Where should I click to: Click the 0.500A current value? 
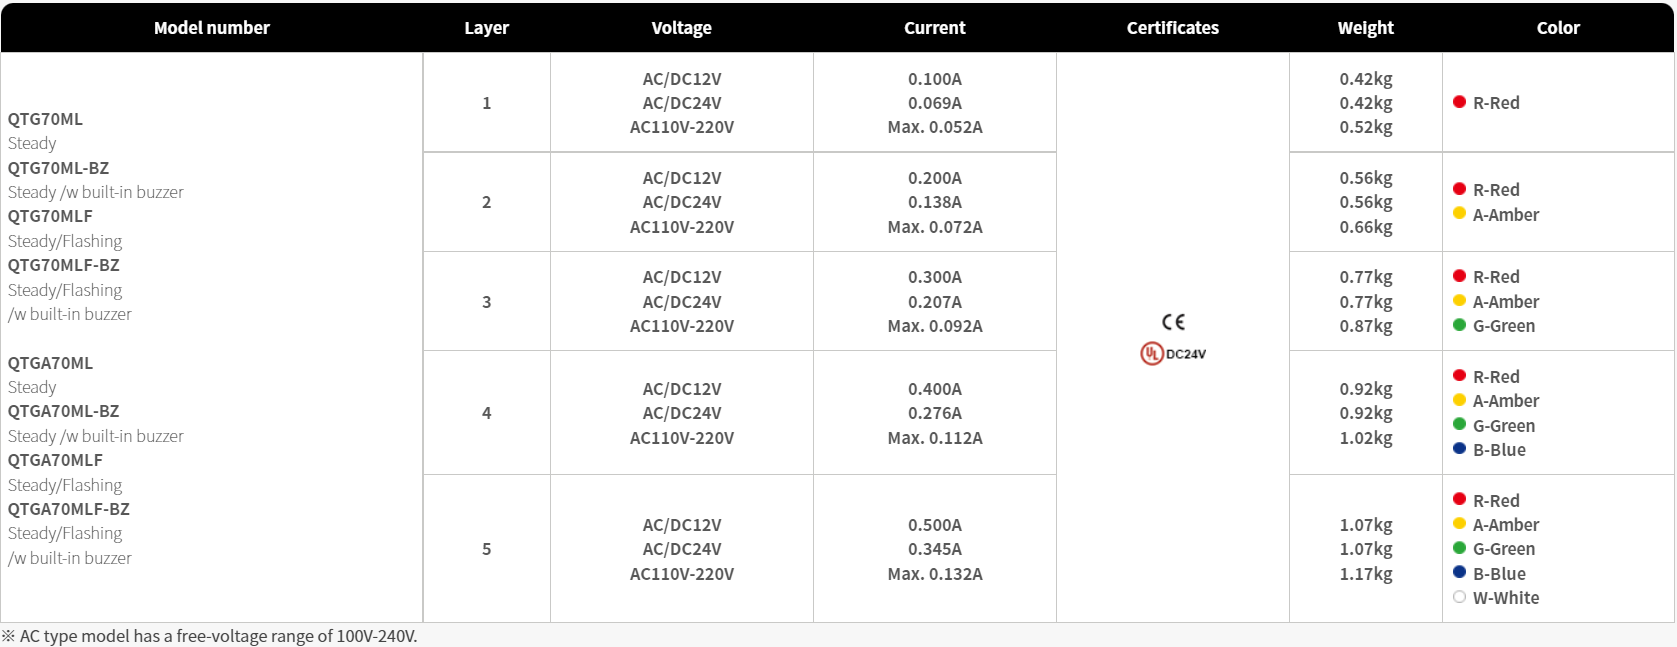pos(935,525)
